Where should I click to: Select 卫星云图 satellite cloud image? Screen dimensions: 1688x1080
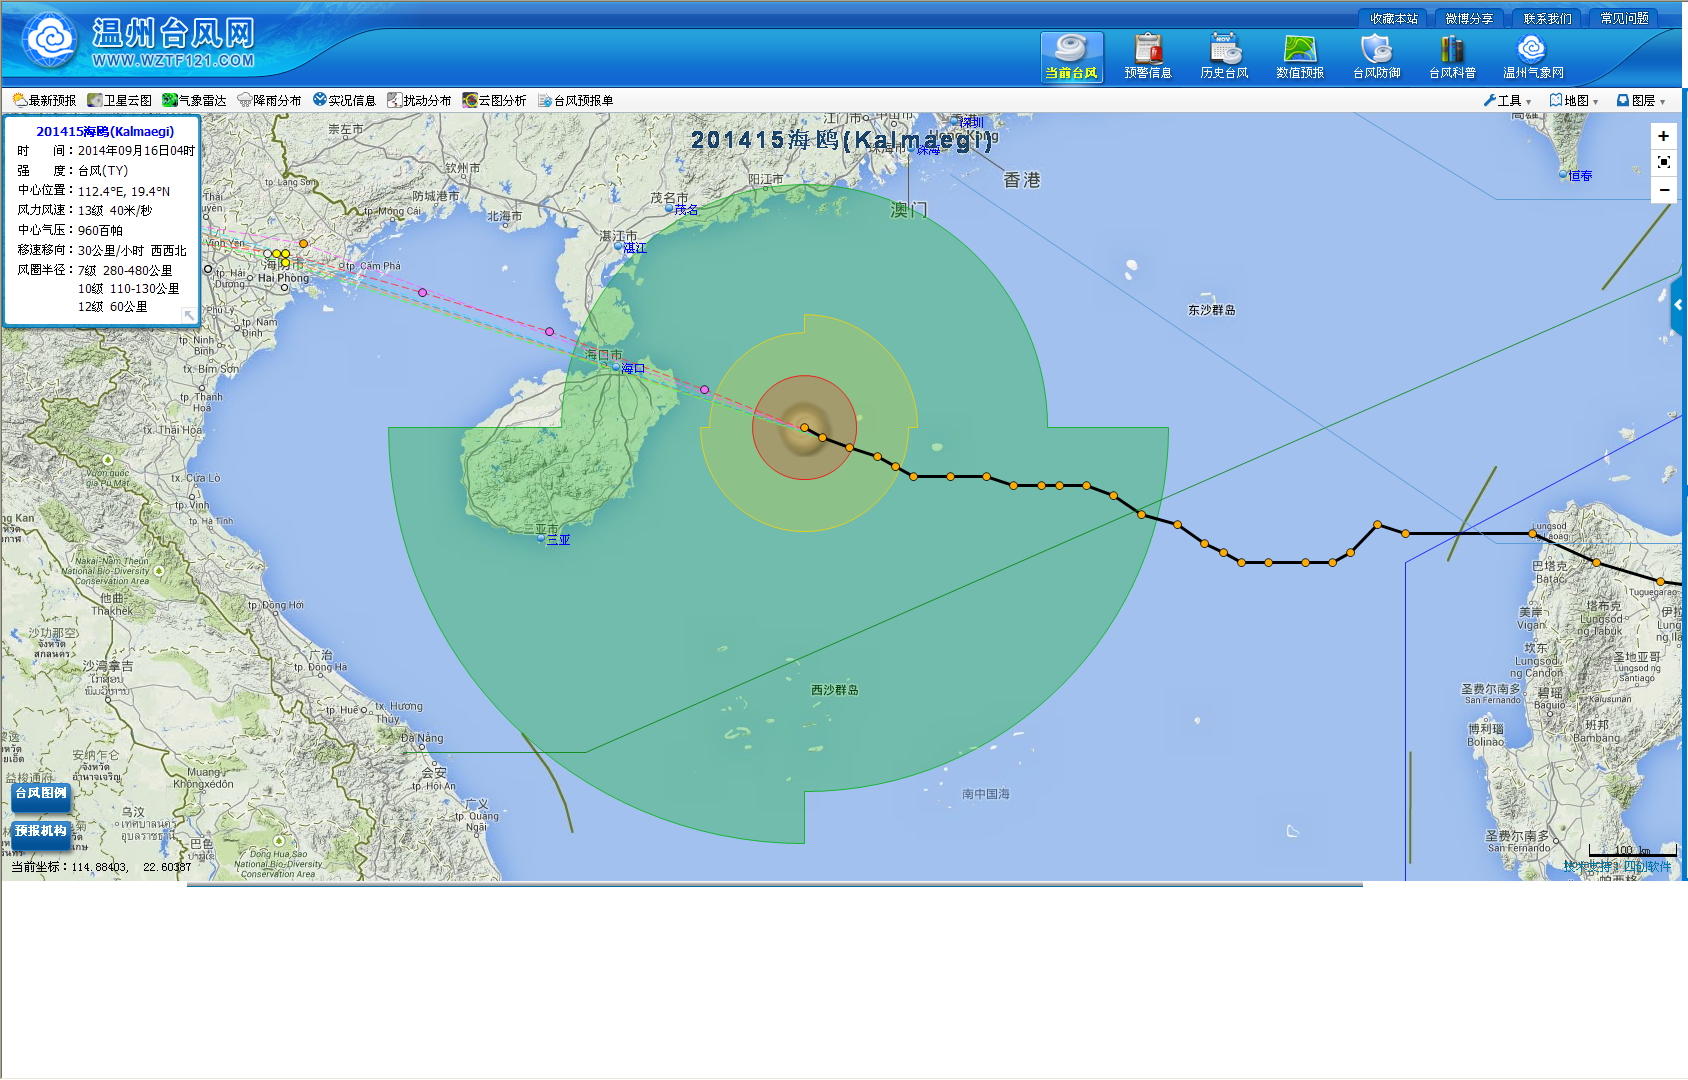tap(120, 101)
